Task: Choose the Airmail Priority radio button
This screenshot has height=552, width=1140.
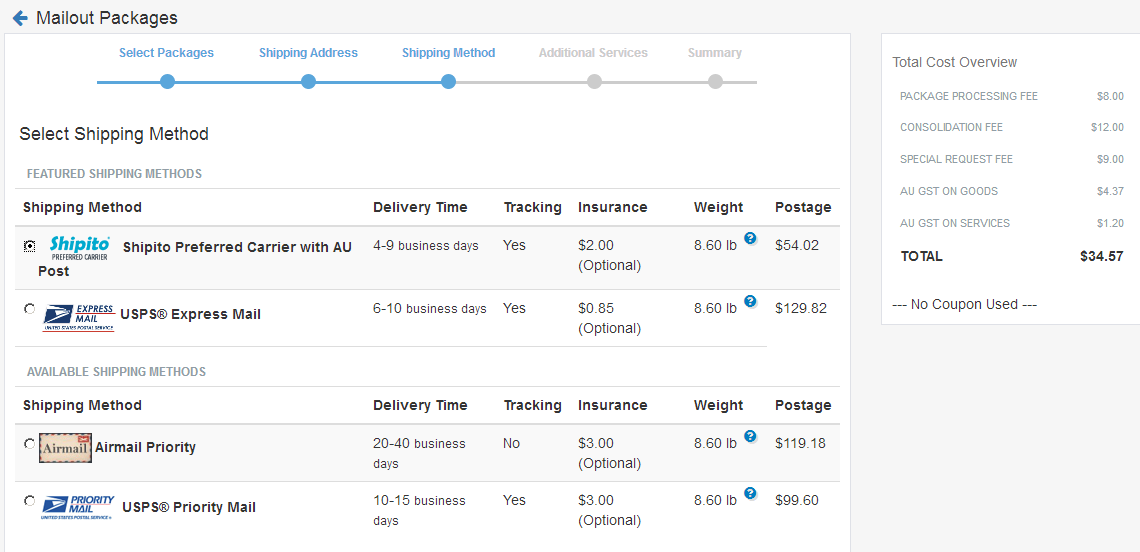Action: coord(29,443)
